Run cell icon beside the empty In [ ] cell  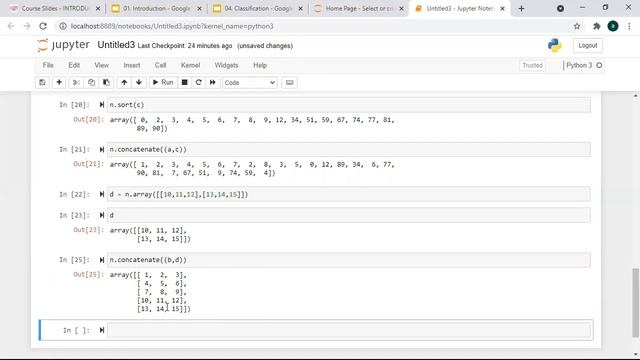(x=102, y=330)
